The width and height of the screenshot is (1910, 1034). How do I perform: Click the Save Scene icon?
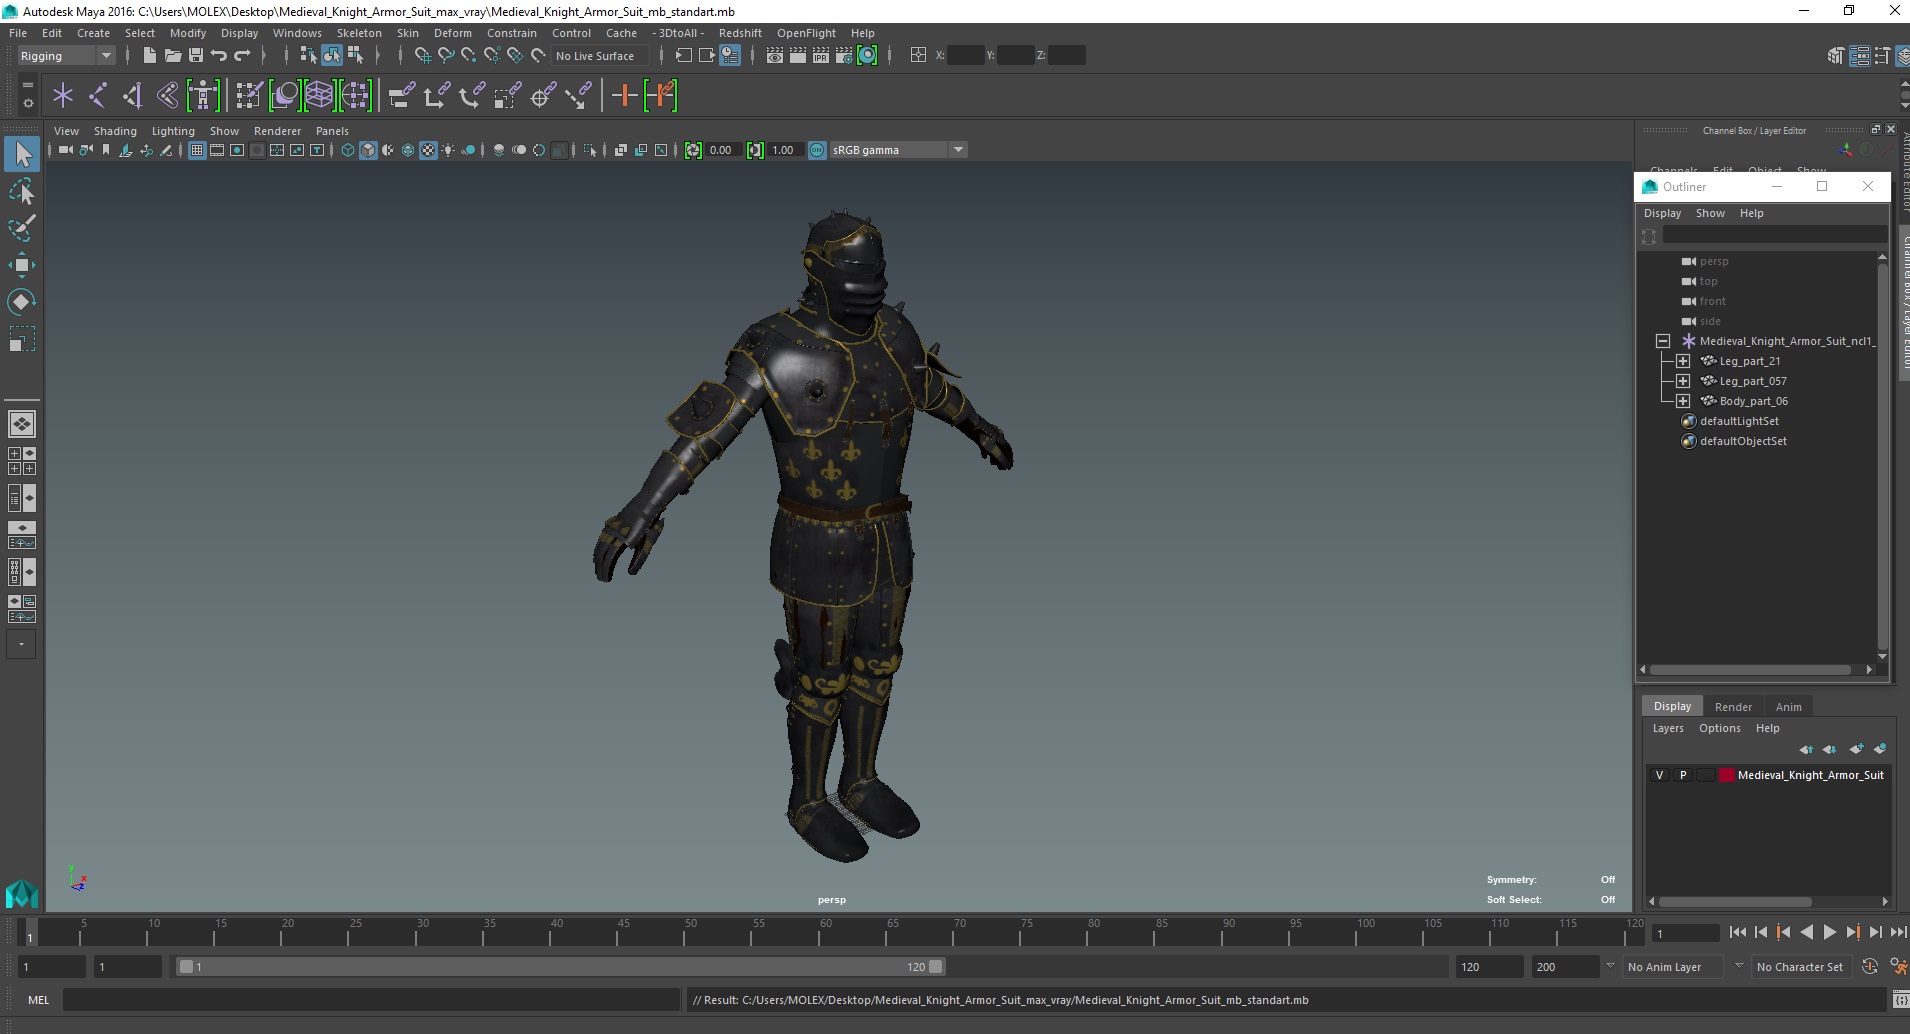point(196,56)
